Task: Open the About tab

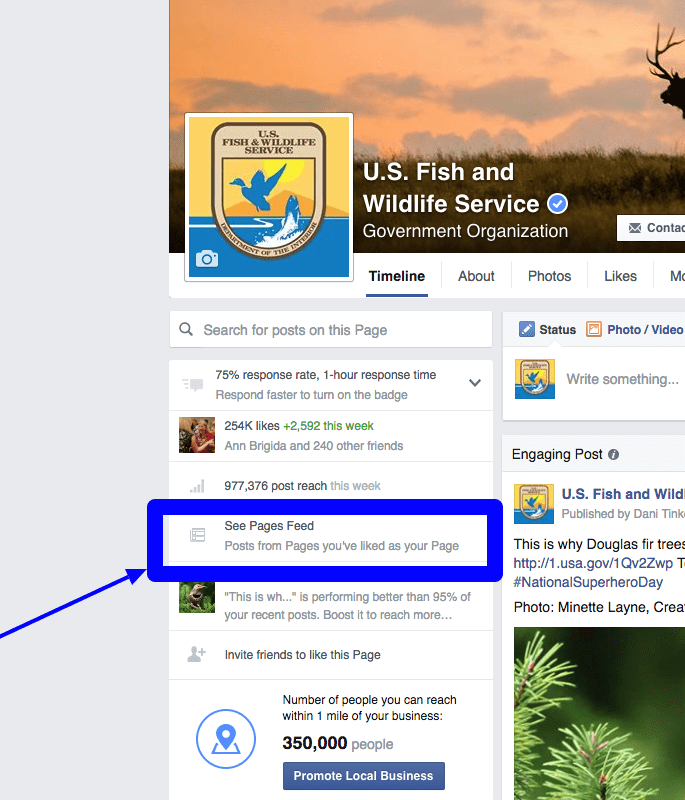Action: 476,276
